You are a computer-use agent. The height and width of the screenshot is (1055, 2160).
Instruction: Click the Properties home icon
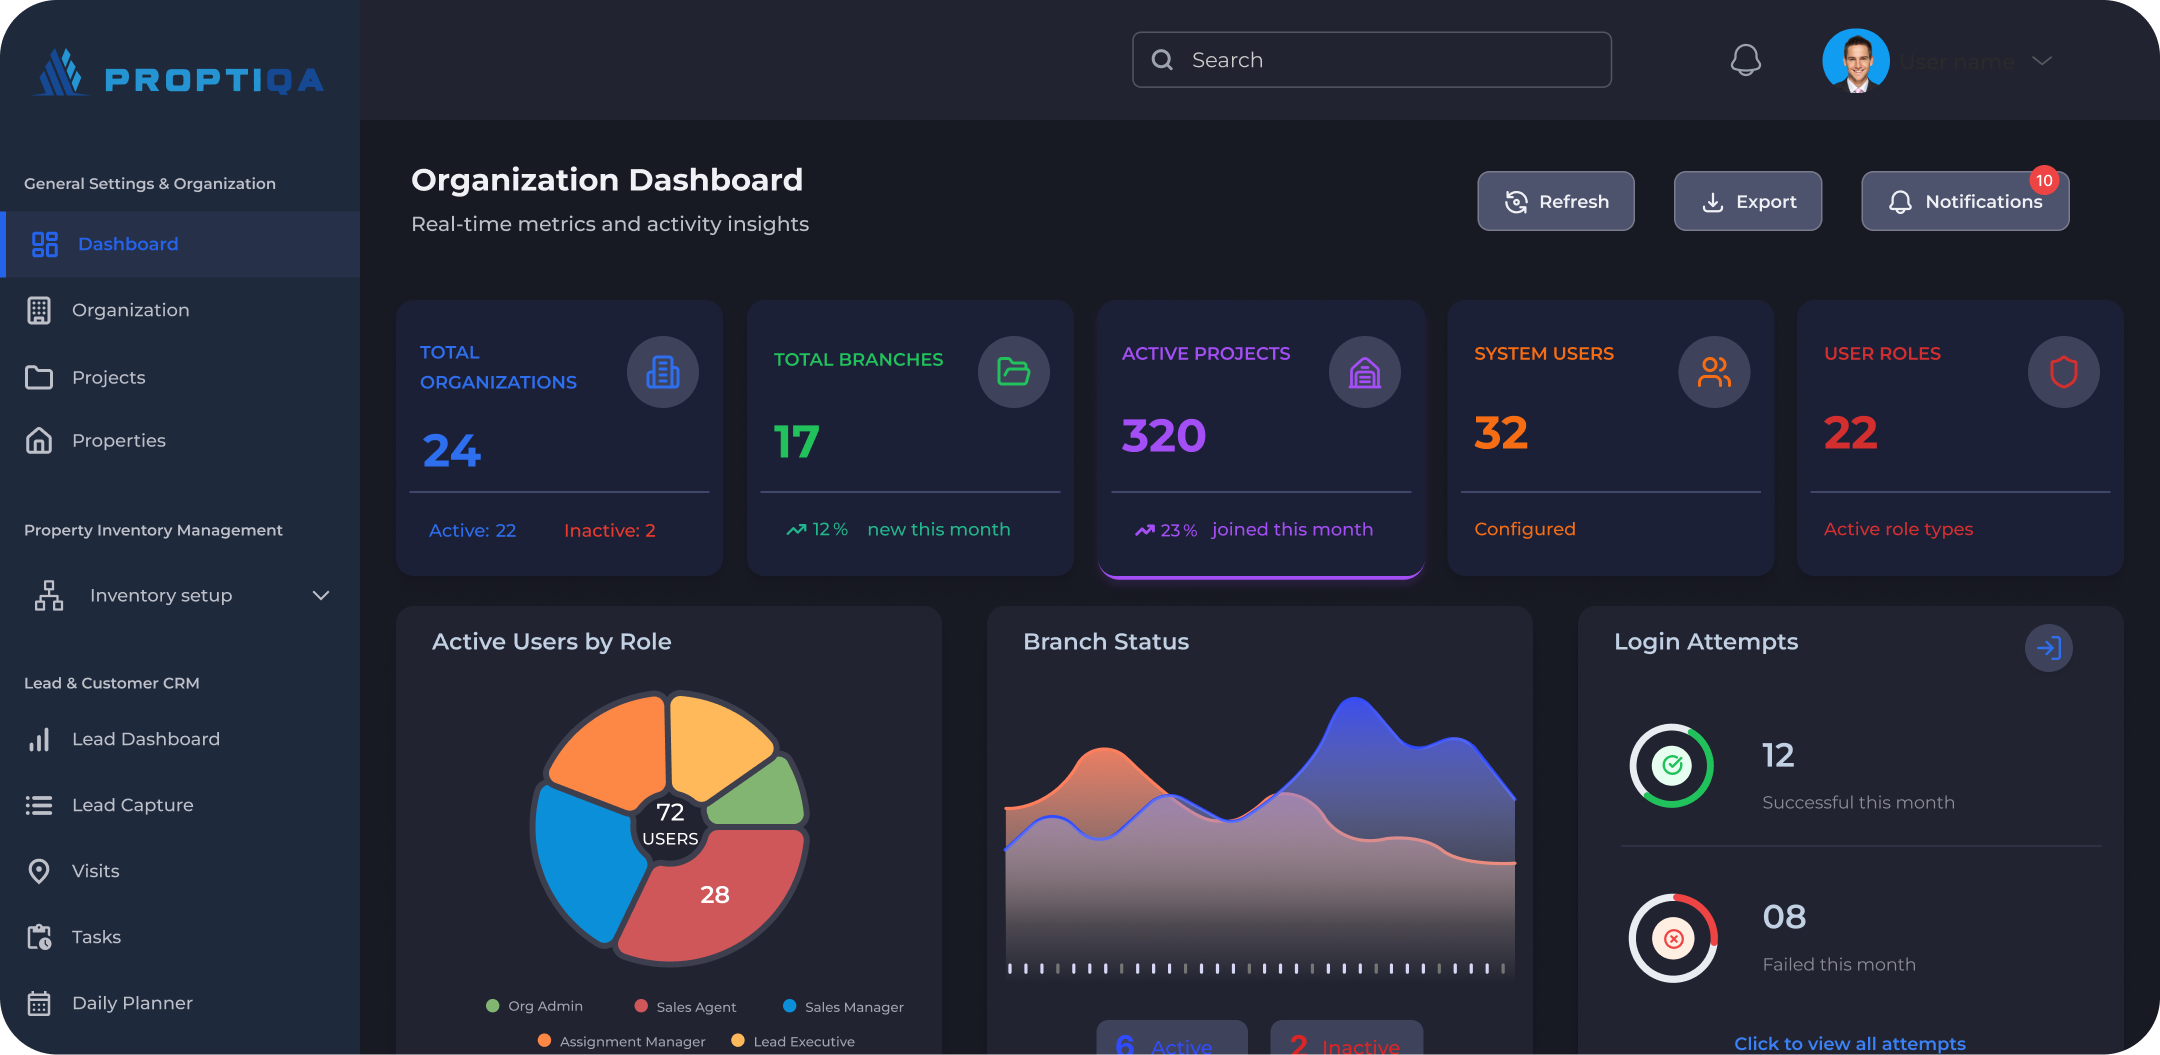click(39, 440)
